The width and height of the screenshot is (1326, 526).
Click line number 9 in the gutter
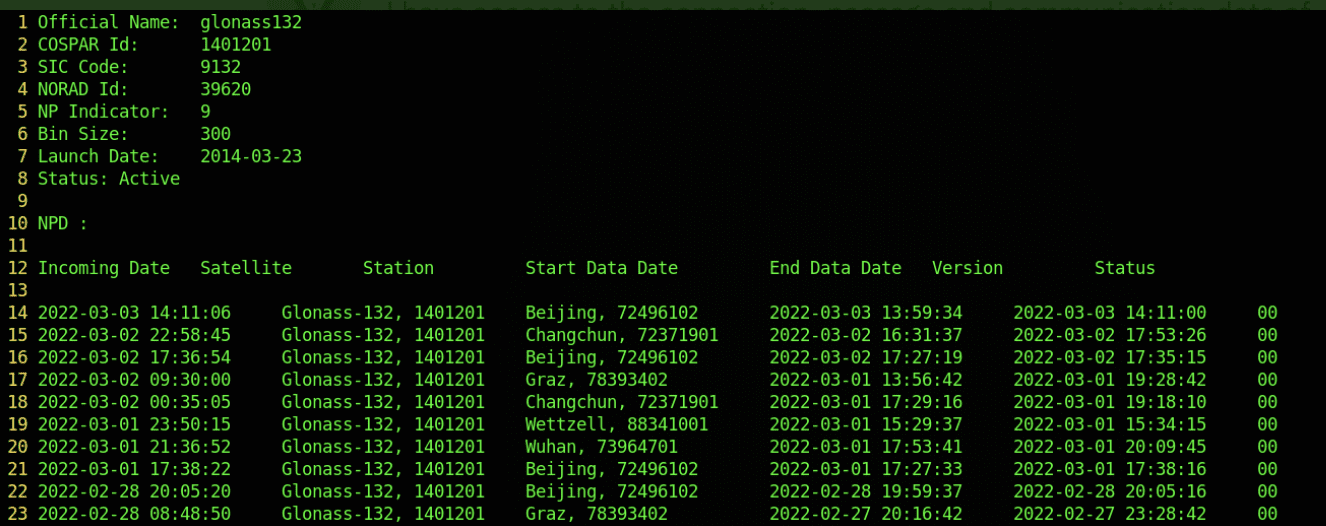click(23, 201)
